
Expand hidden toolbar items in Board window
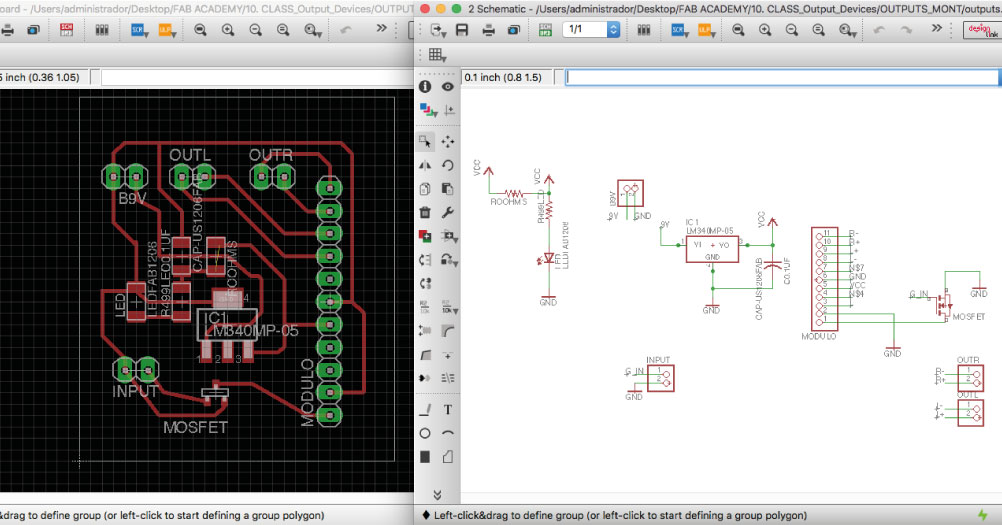[x=382, y=29]
